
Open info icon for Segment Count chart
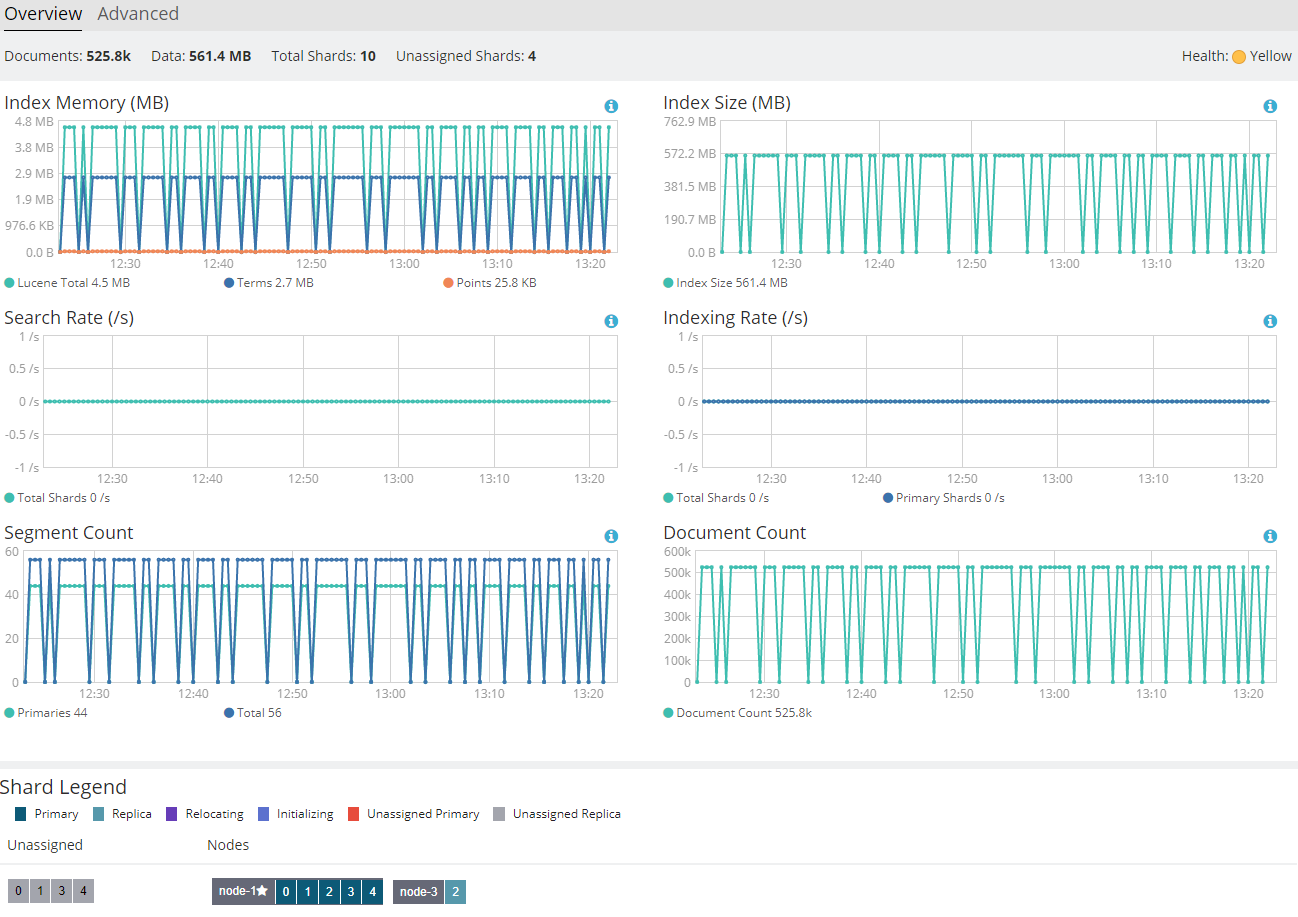611,536
